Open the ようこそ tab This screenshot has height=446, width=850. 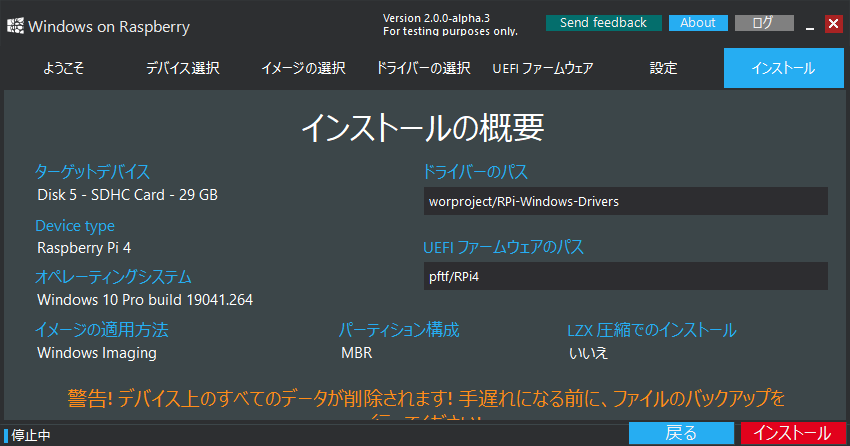click(x=63, y=68)
